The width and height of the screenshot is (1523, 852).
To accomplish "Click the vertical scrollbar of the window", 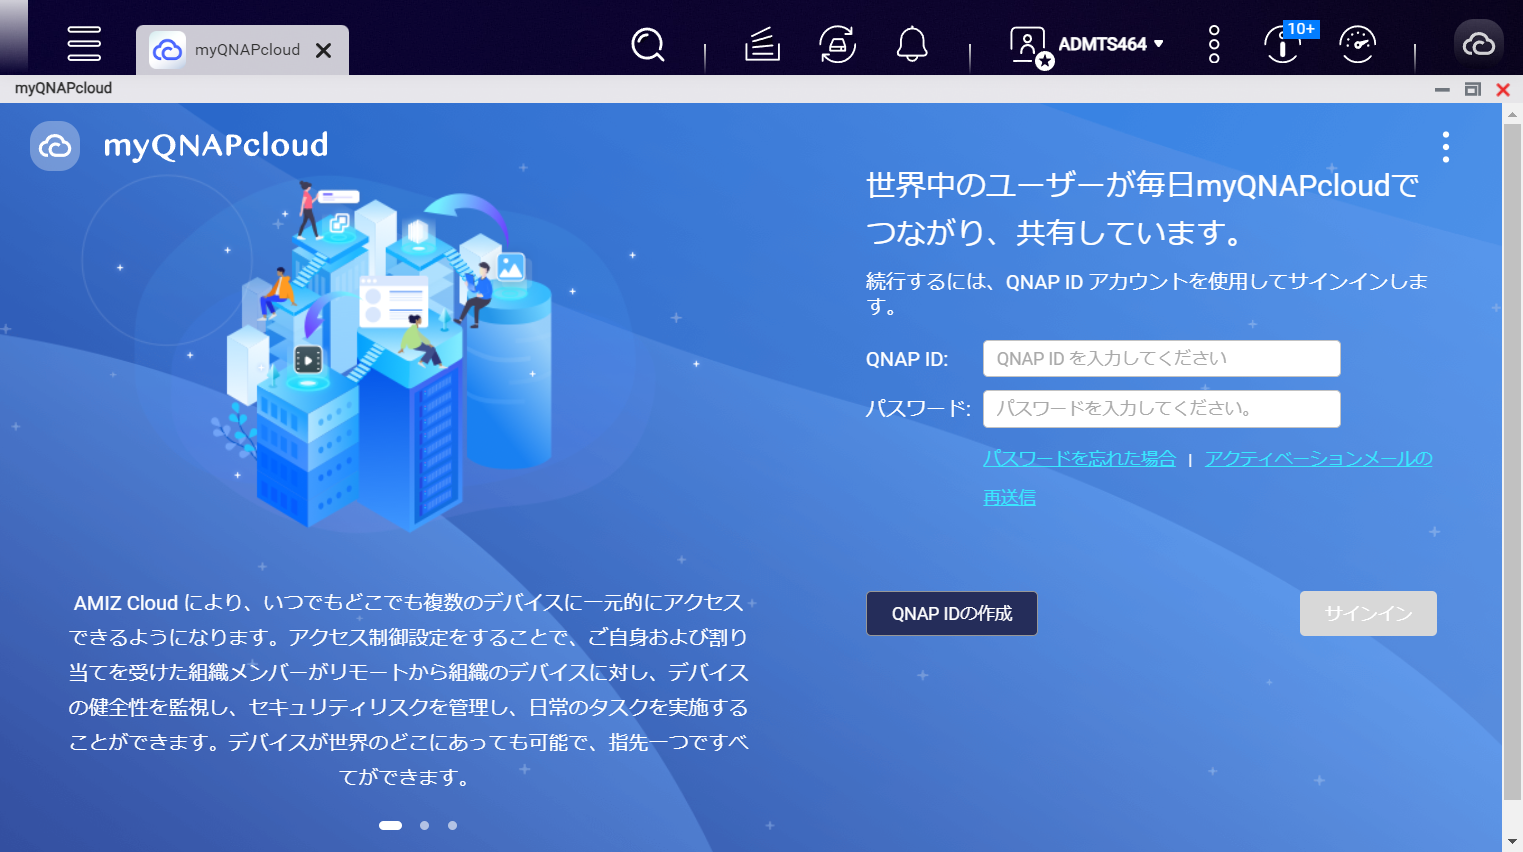I will point(1512,461).
